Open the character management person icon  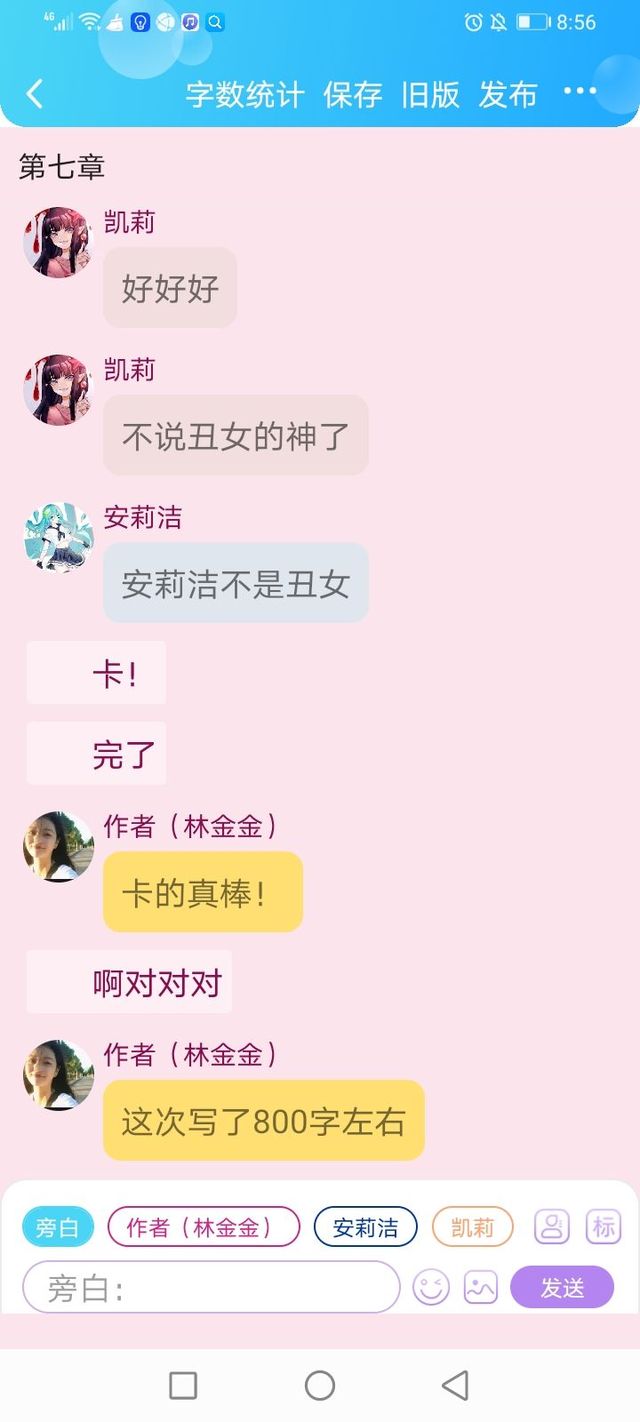point(552,1226)
